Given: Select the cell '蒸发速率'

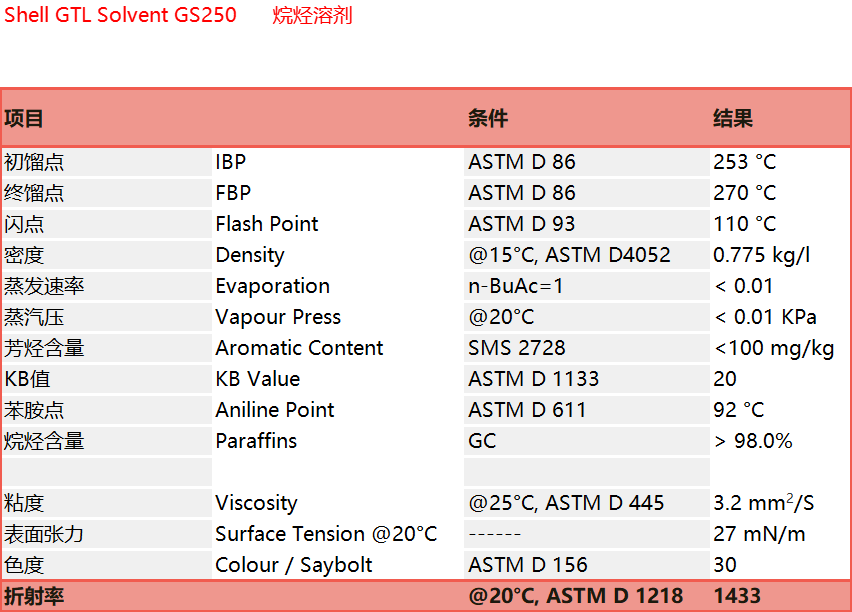Looking at the screenshot, I should tap(44, 286).
